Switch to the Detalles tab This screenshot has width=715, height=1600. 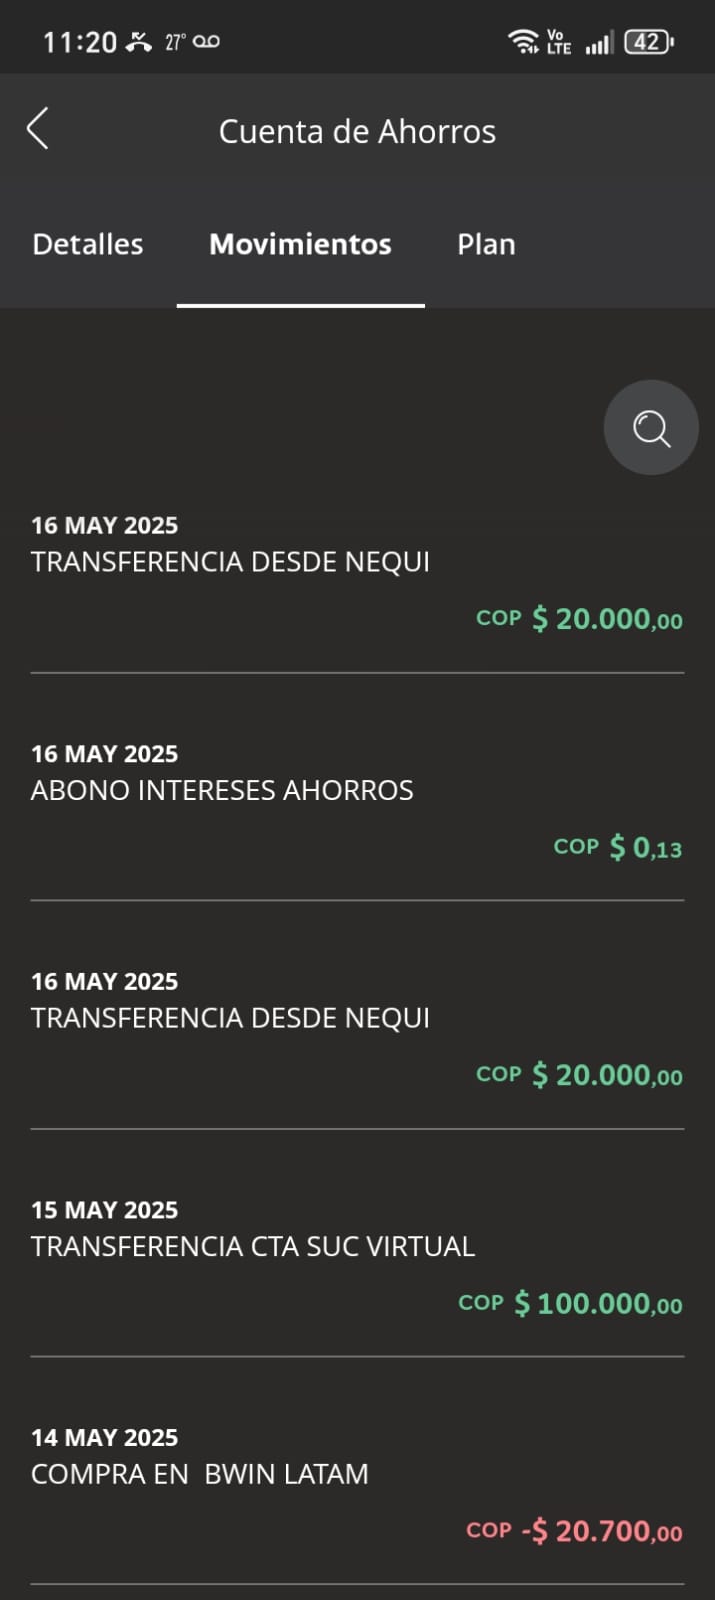[x=88, y=244]
